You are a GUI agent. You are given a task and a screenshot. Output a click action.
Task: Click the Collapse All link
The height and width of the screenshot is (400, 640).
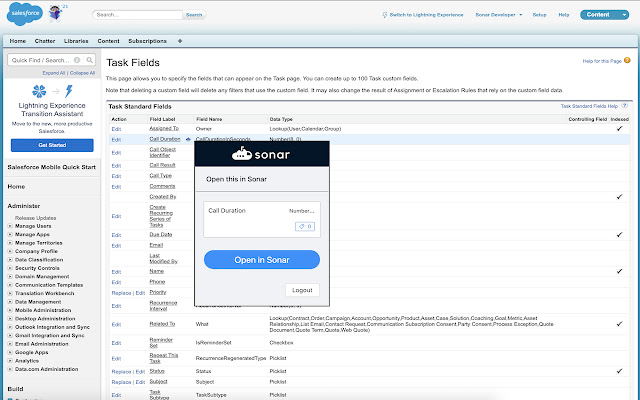point(82,73)
